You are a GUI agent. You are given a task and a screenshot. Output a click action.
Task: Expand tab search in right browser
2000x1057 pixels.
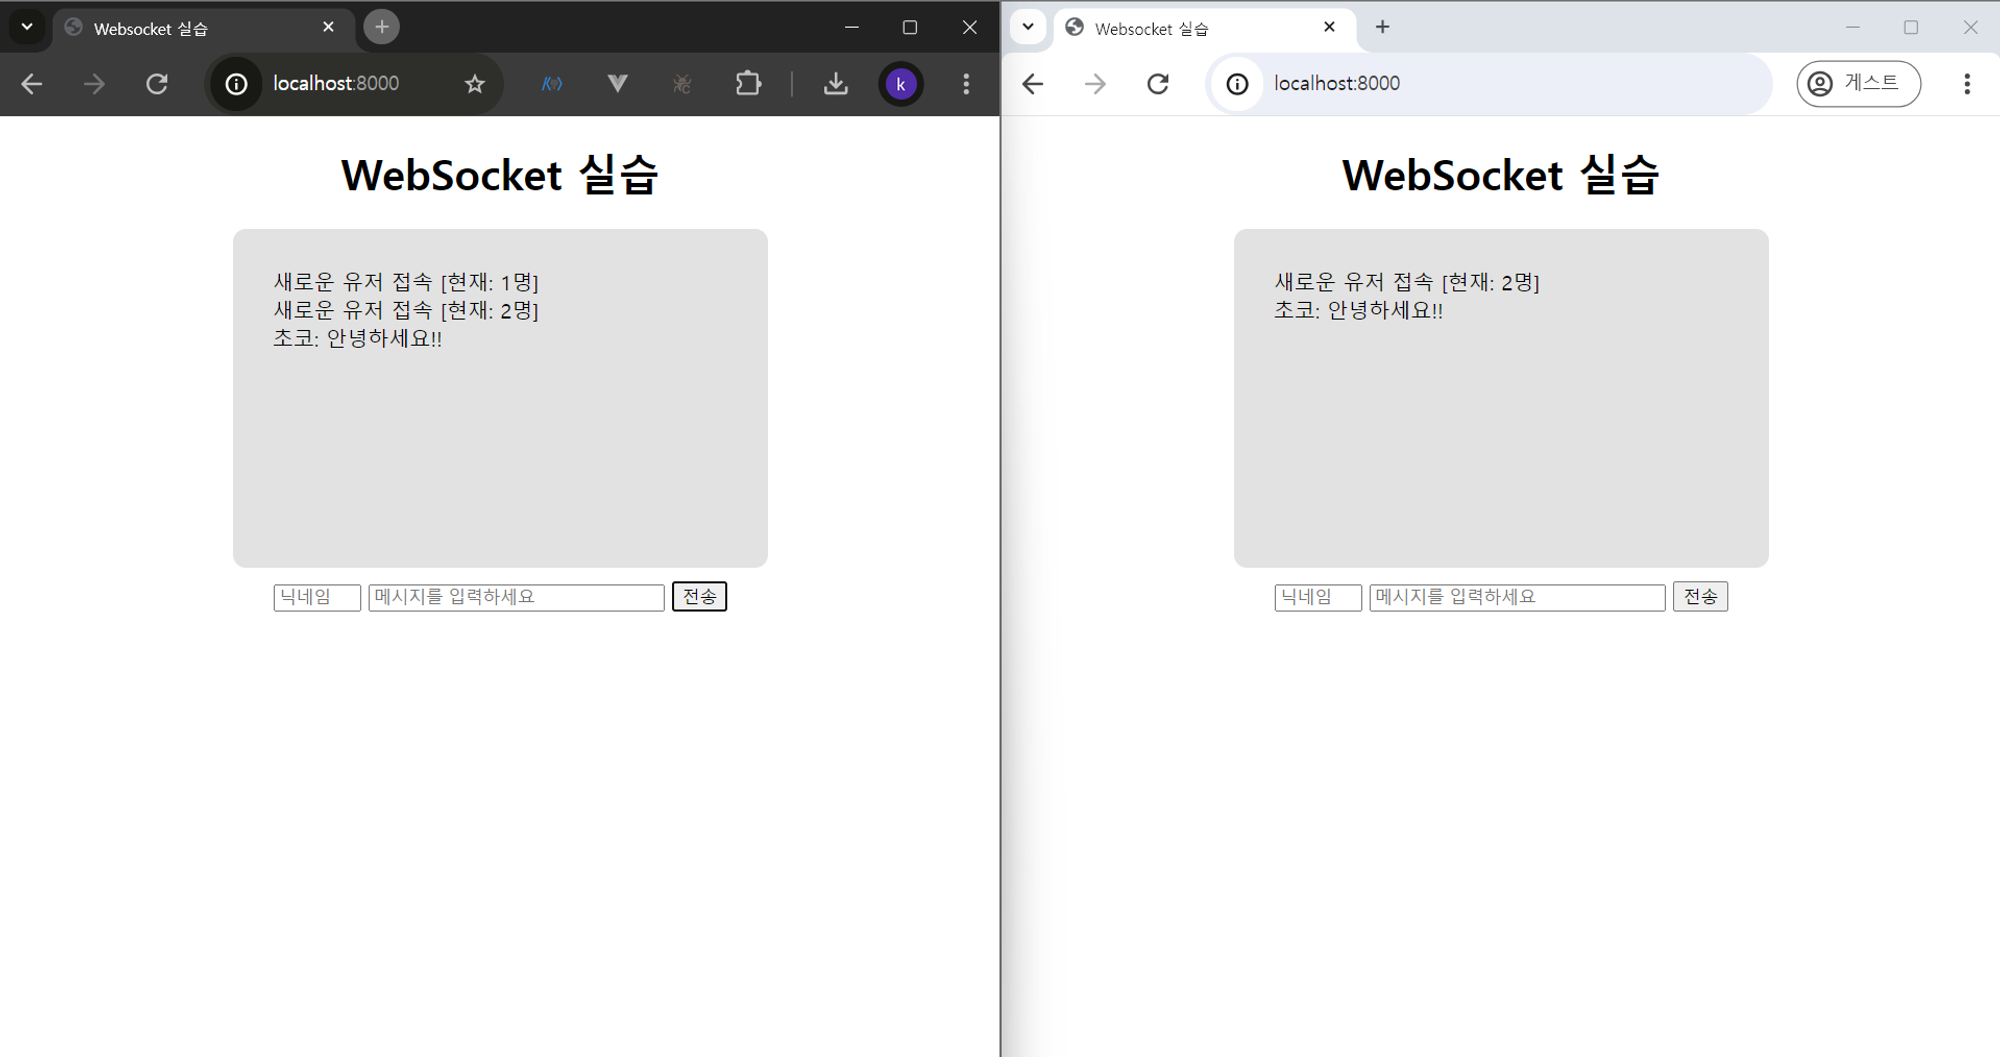[x=1028, y=27]
